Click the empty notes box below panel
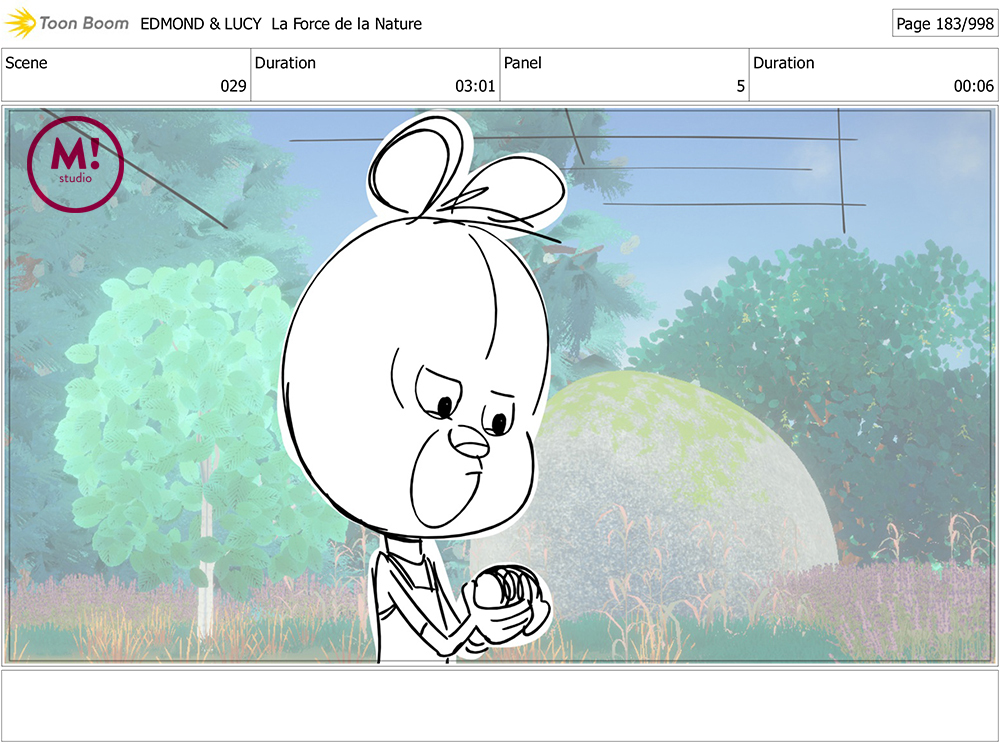Viewport: 1000px width, 743px height. pyautogui.click(x=499, y=705)
